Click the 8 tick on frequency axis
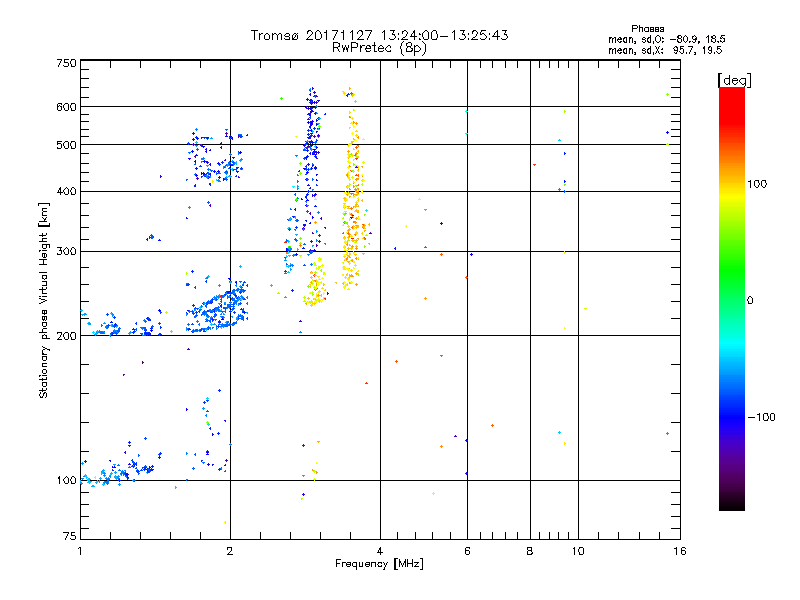 coord(530,551)
